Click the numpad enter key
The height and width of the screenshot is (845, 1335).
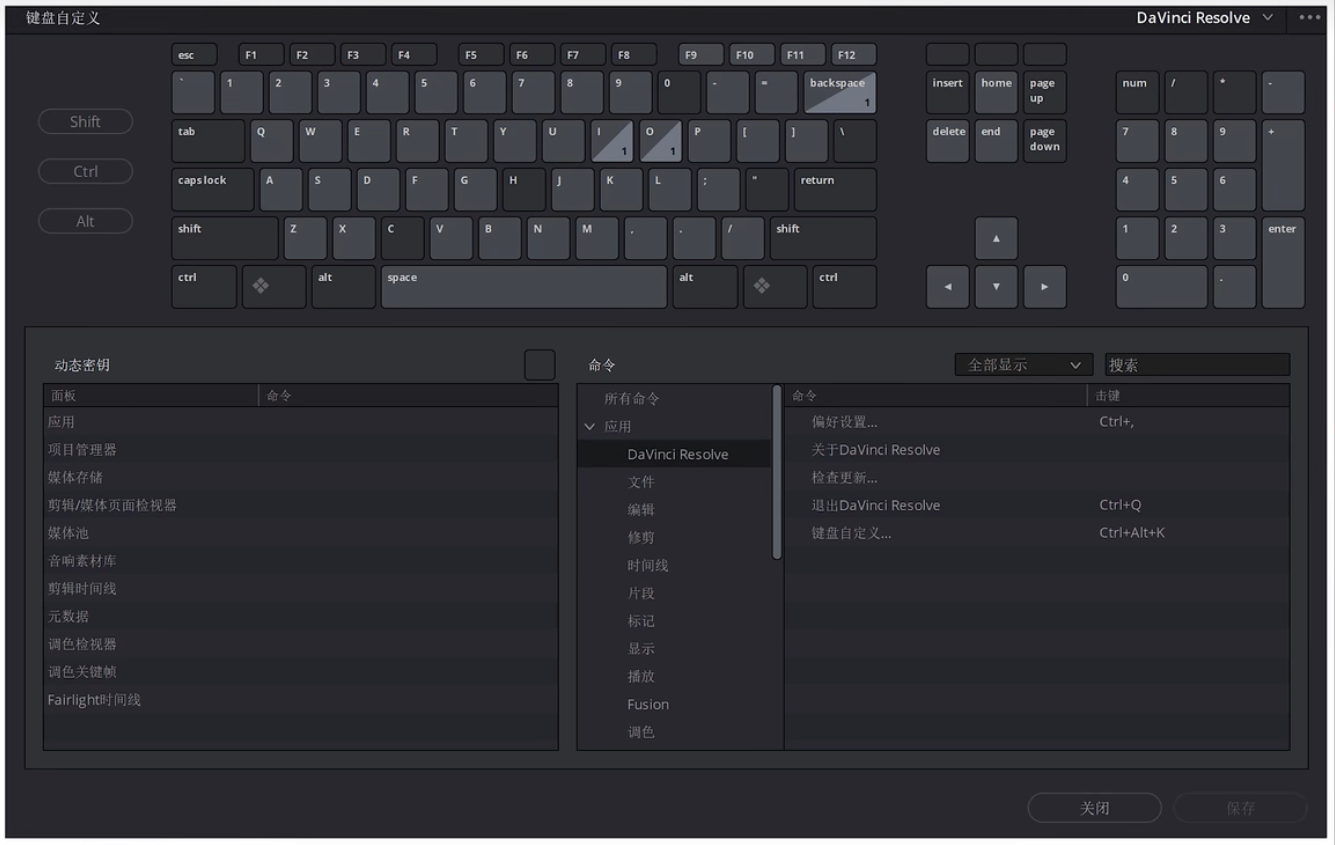pyautogui.click(x=1283, y=262)
